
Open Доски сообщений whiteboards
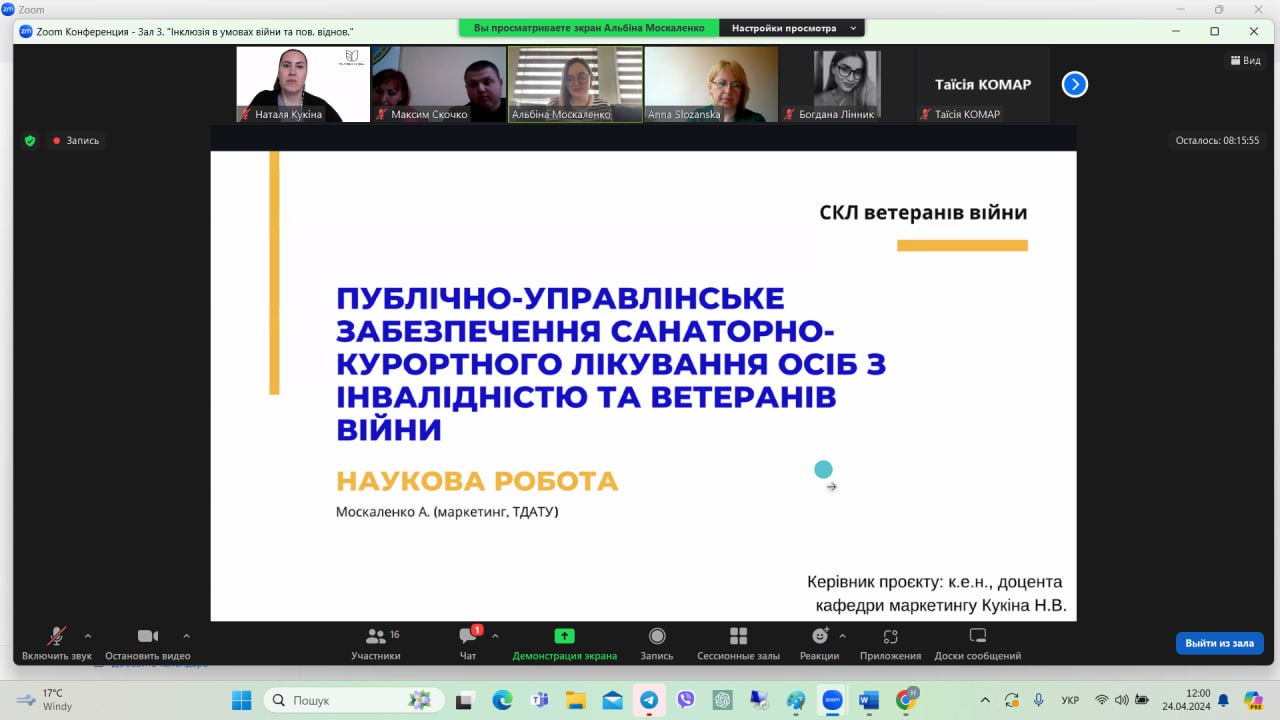pos(978,643)
